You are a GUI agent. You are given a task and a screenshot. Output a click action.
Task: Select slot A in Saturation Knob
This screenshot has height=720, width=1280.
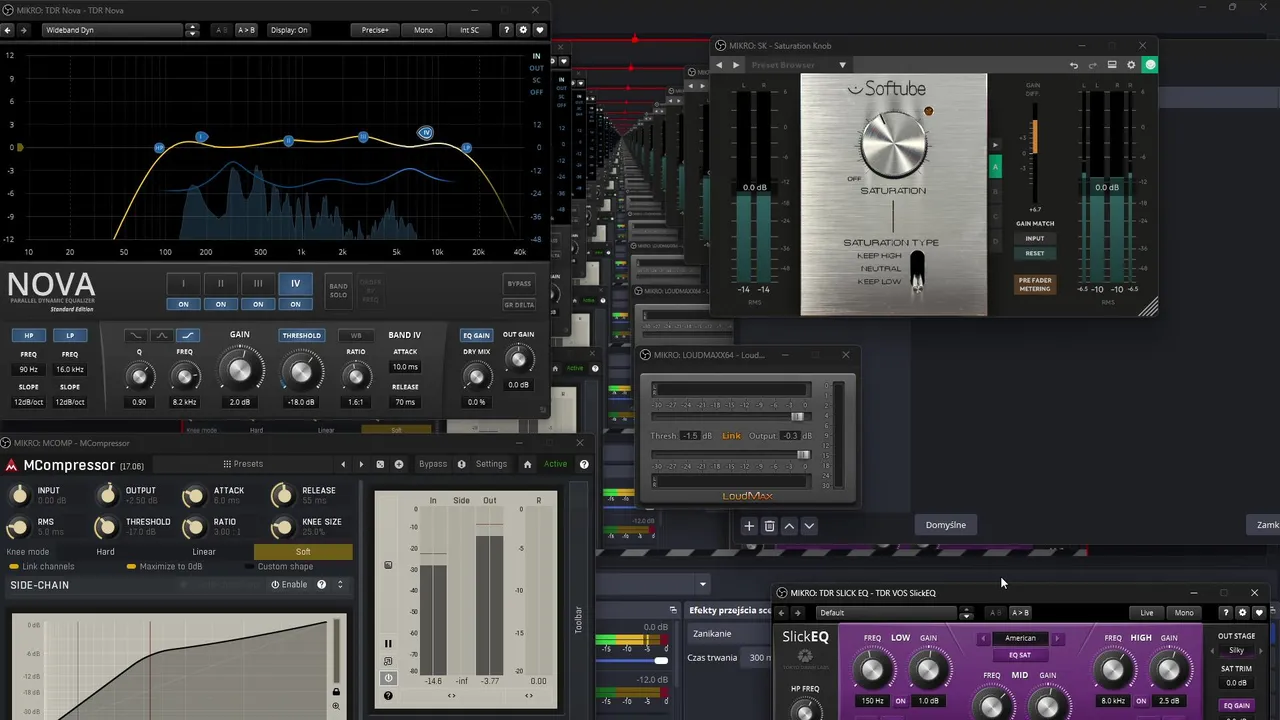pyautogui.click(x=995, y=168)
